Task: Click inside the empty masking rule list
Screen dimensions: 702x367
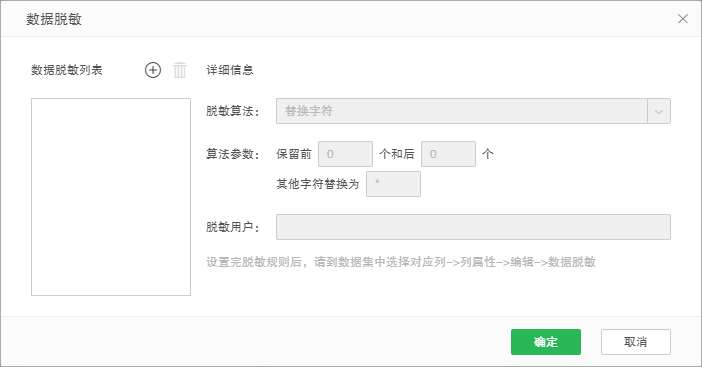Action: (111, 197)
